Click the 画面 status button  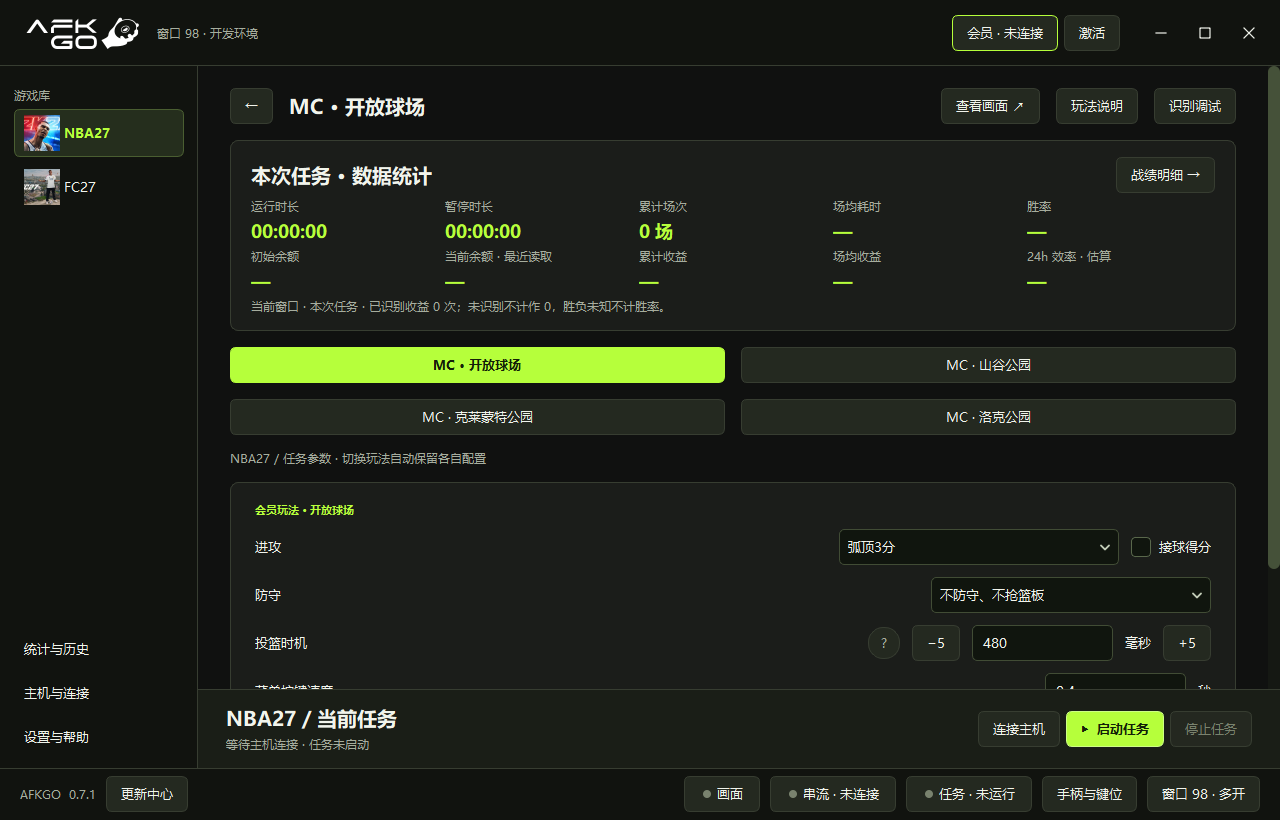tap(722, 794)
